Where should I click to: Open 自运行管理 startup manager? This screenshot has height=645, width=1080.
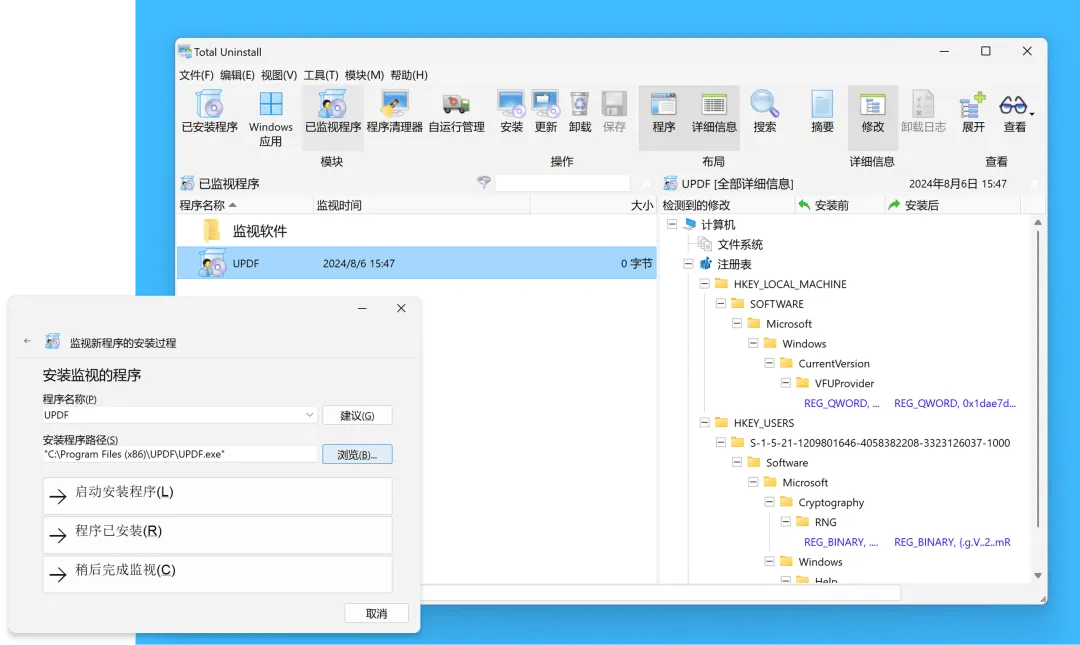pos(456,112)
